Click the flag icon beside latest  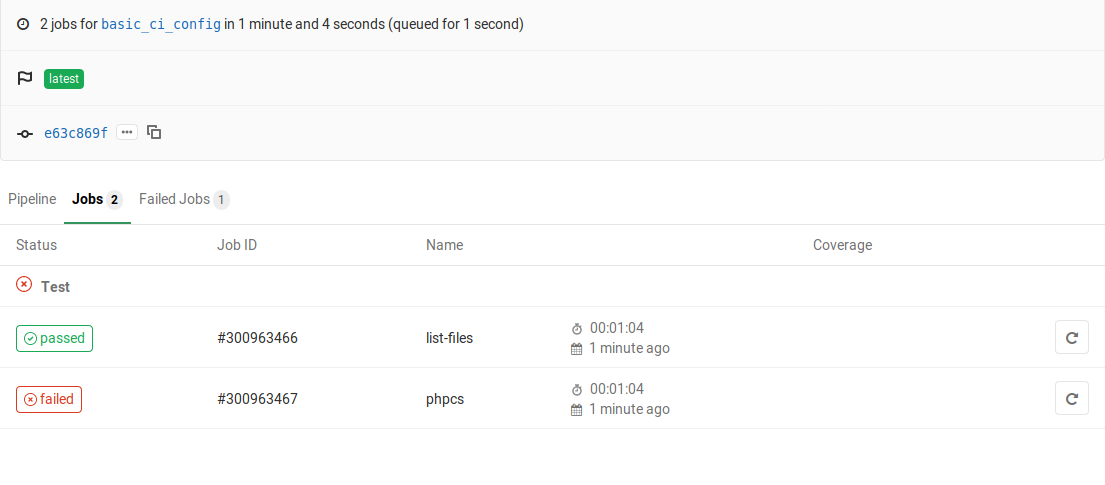[x=25, y=79]
